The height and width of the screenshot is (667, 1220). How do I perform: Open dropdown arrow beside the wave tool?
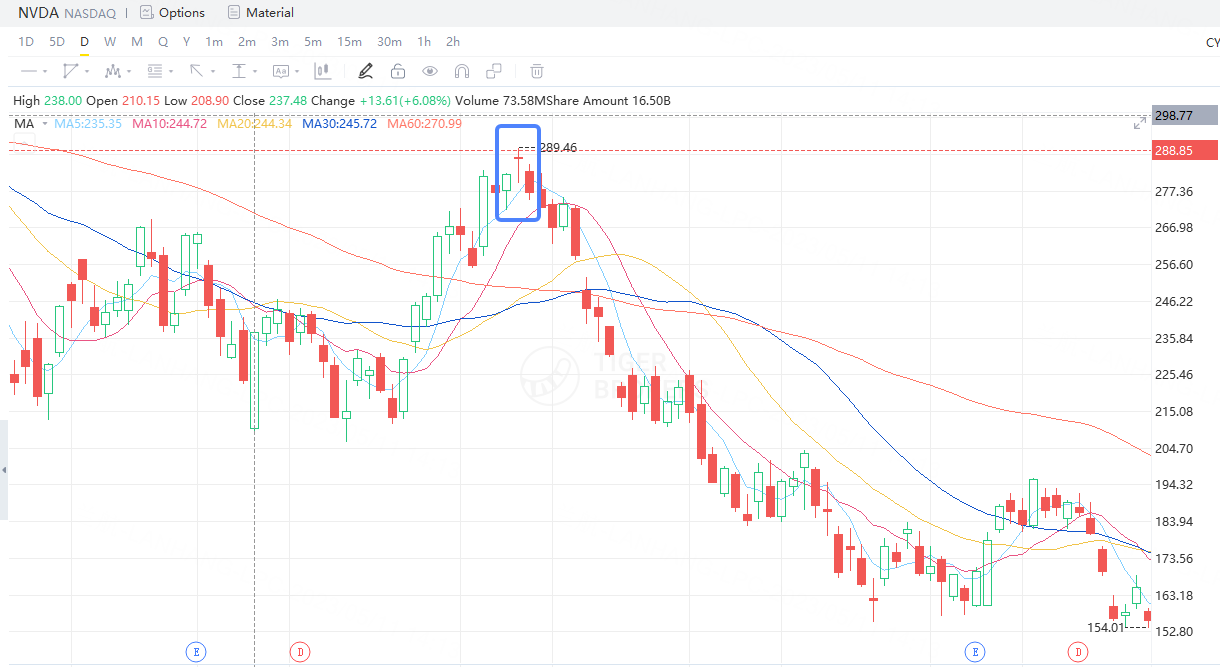click(x=129, y=72)
